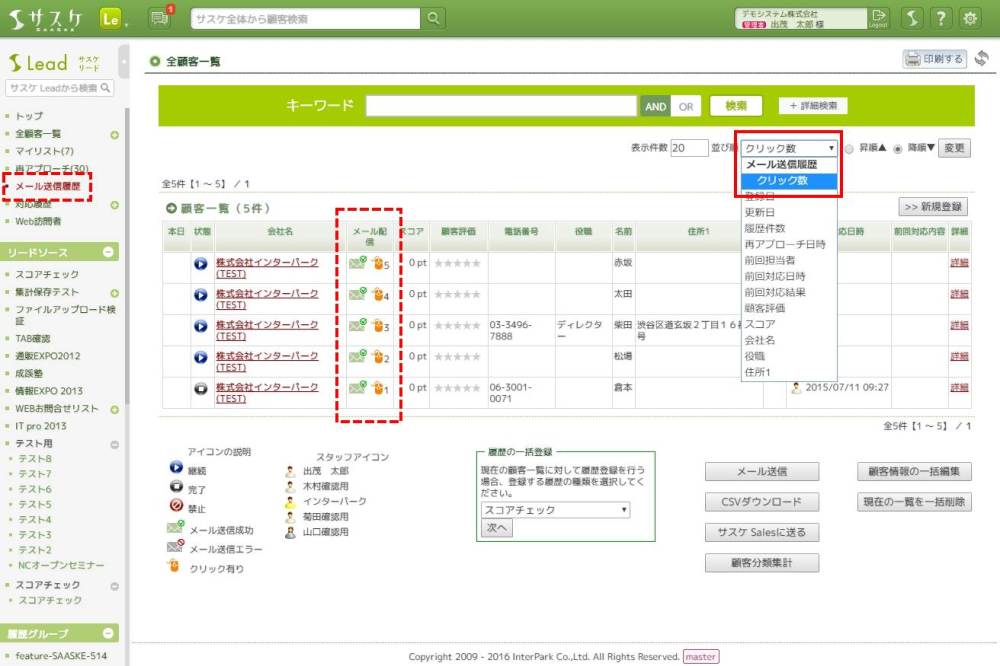Click the green plus icon next to 全顧客一覧
This screenshot has height=666, width=1000.
click(x=114, y=134)
